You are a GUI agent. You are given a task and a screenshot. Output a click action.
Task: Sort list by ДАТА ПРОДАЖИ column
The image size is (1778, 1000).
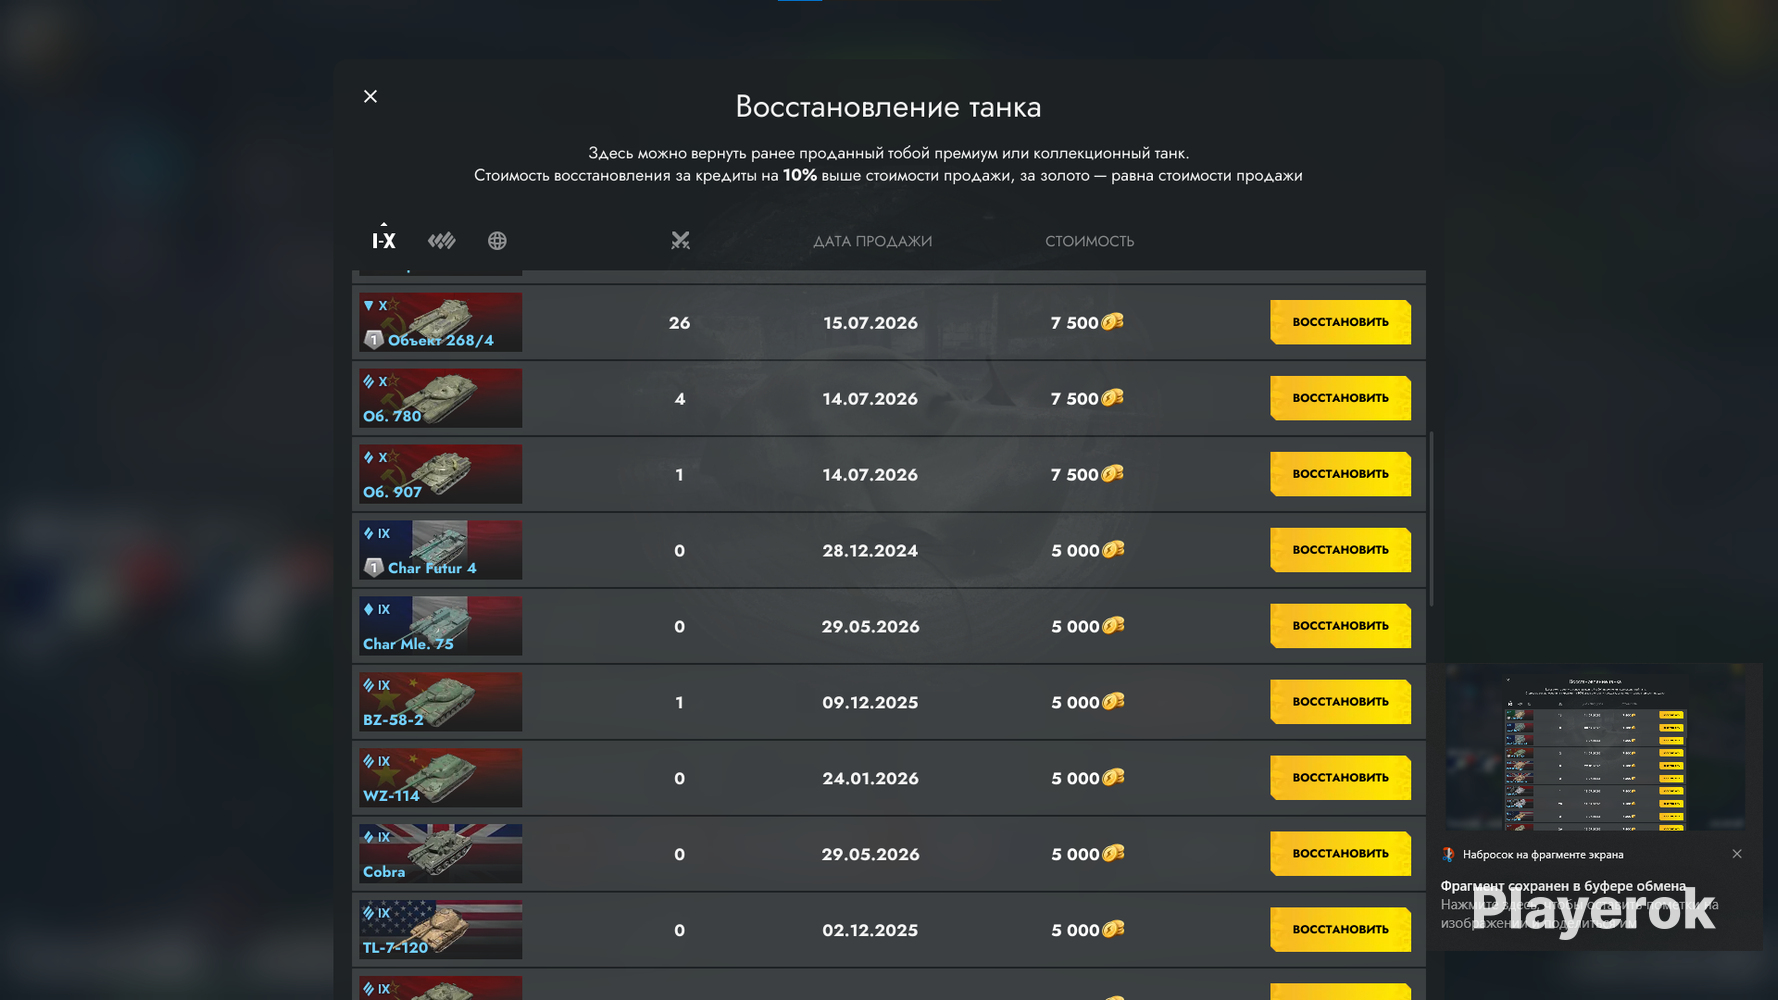tap(872, 241)
